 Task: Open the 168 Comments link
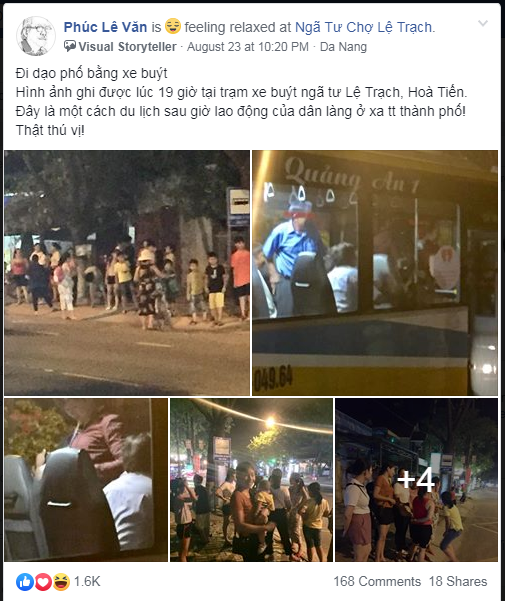coord(377,581)
